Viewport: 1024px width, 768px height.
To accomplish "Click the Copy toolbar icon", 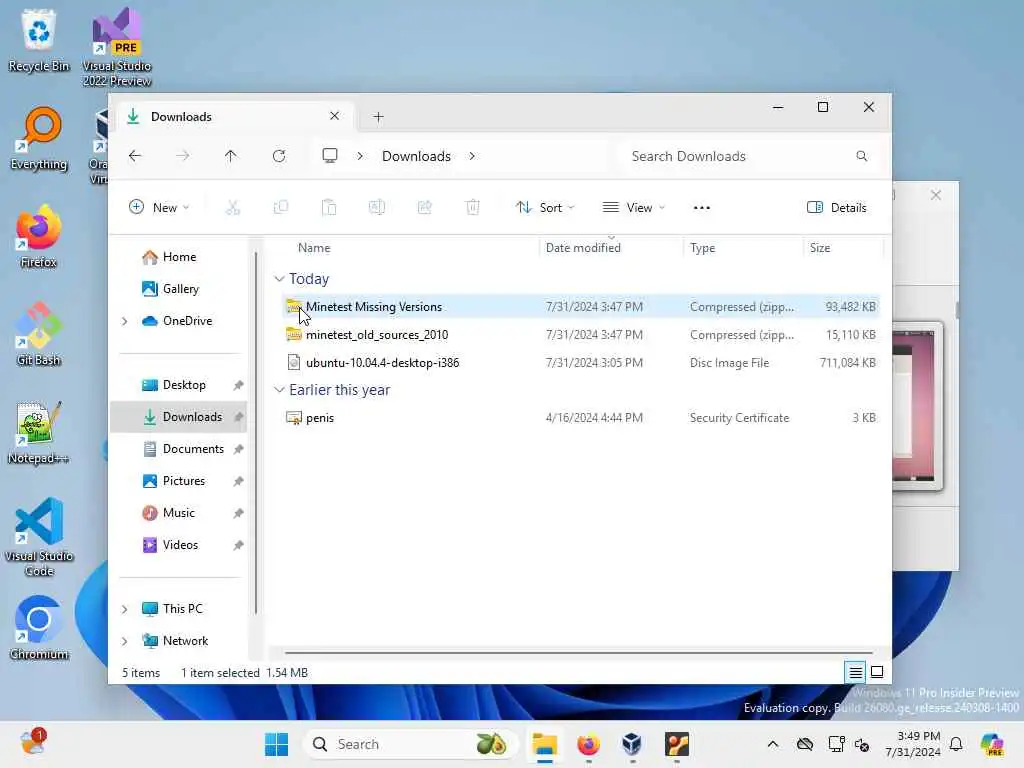I will click(x=281, y=208).
